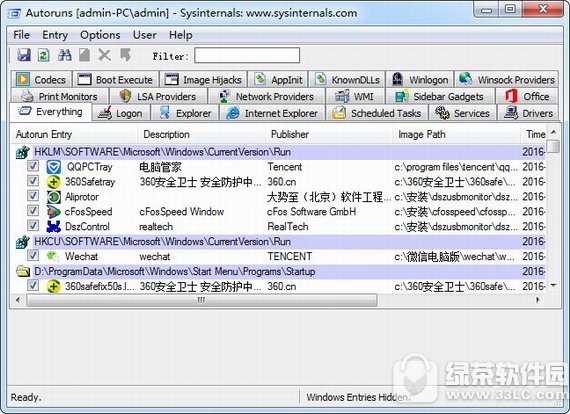Viewport: 570px width, 414px height.
Task: Switch to the Codecs tab
Action: pos(41,79)
